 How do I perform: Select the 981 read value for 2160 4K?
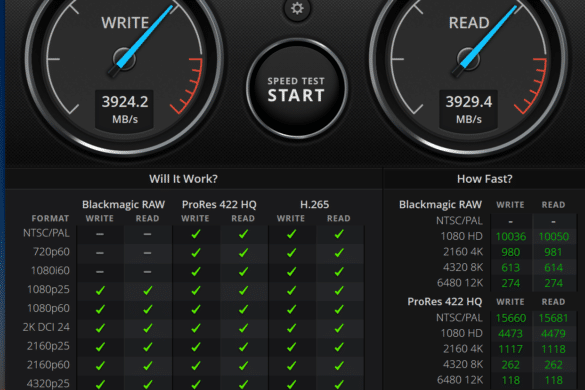(x=553, y=252)
